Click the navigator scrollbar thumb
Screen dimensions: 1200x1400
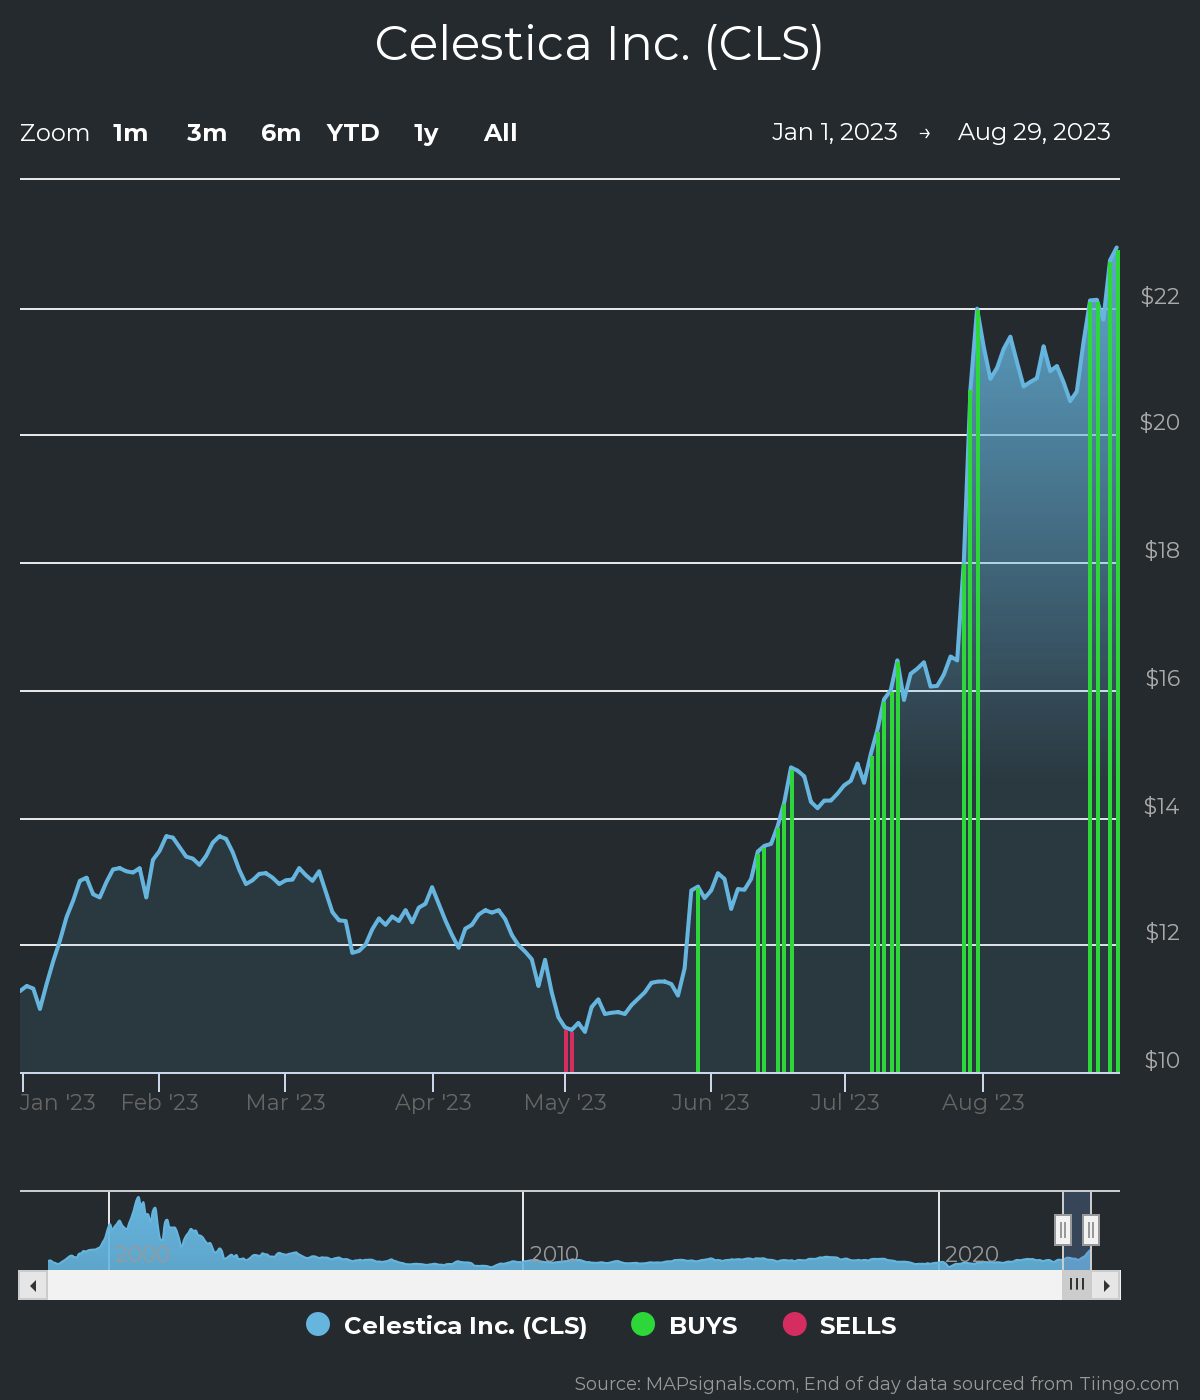point(1077,1285)
